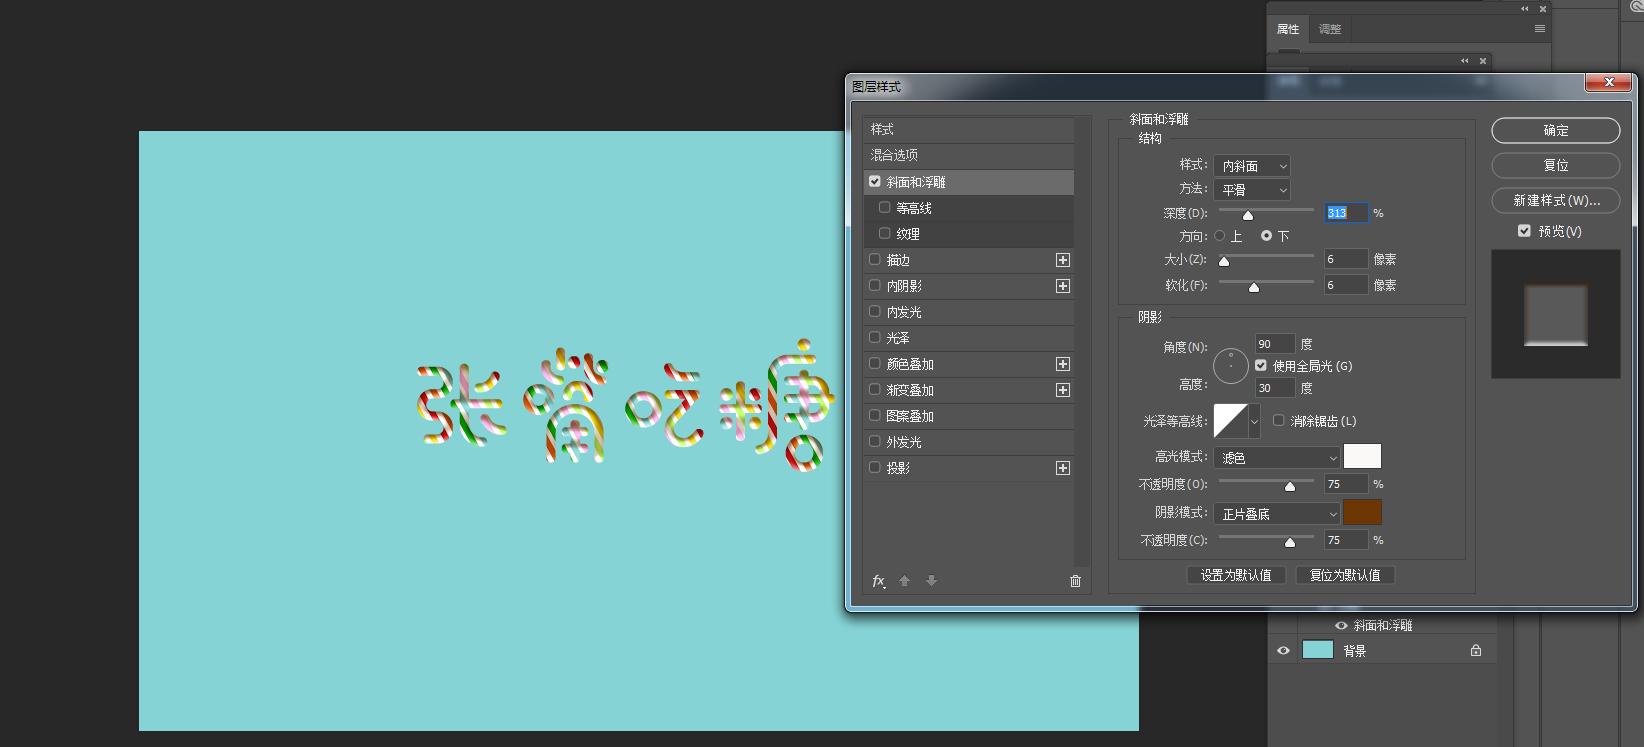
Task: Enable the 光泽 effect checkbox
Action: pos(875,338)
